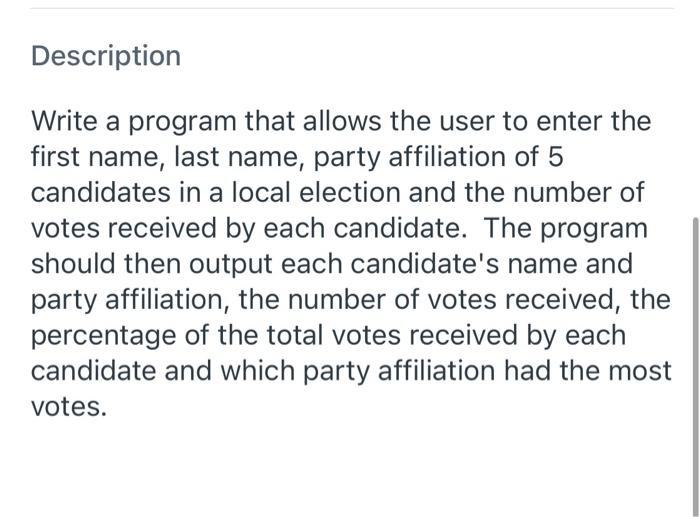Click the word "allows" in first line

[342, 121]
